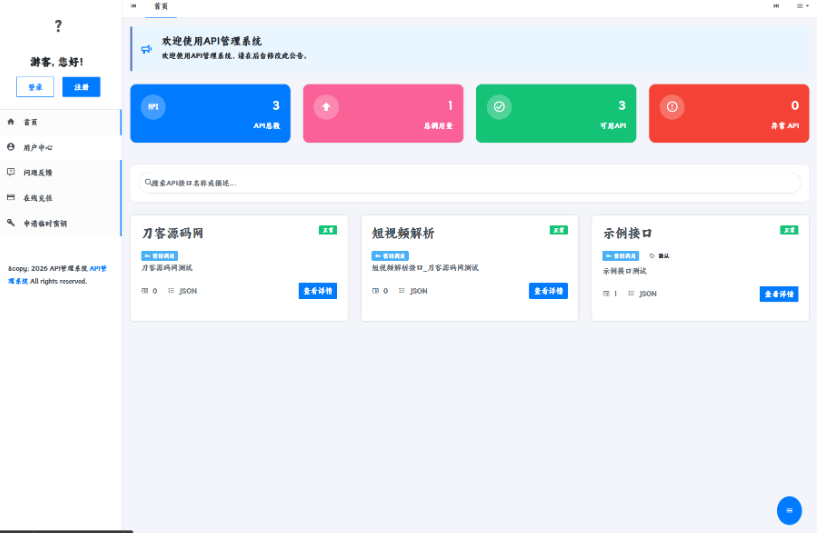Click the 短视频解析 card title
The width and height of the screenshot is (817, 533).
click(x=403, y=233)
